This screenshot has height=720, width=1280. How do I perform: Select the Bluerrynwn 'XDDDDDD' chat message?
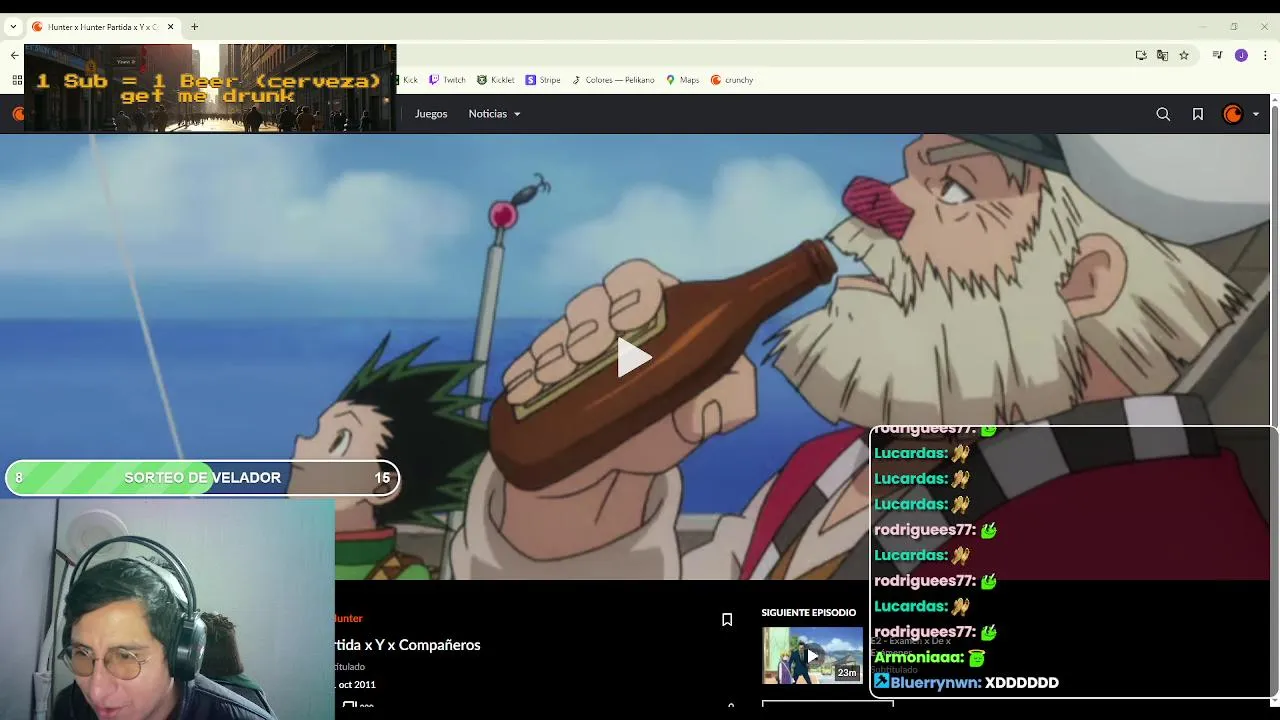[x=966, y=683]
